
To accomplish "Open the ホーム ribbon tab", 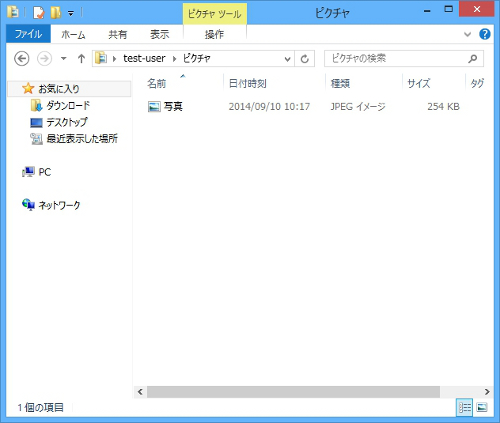I will point(73,34).
